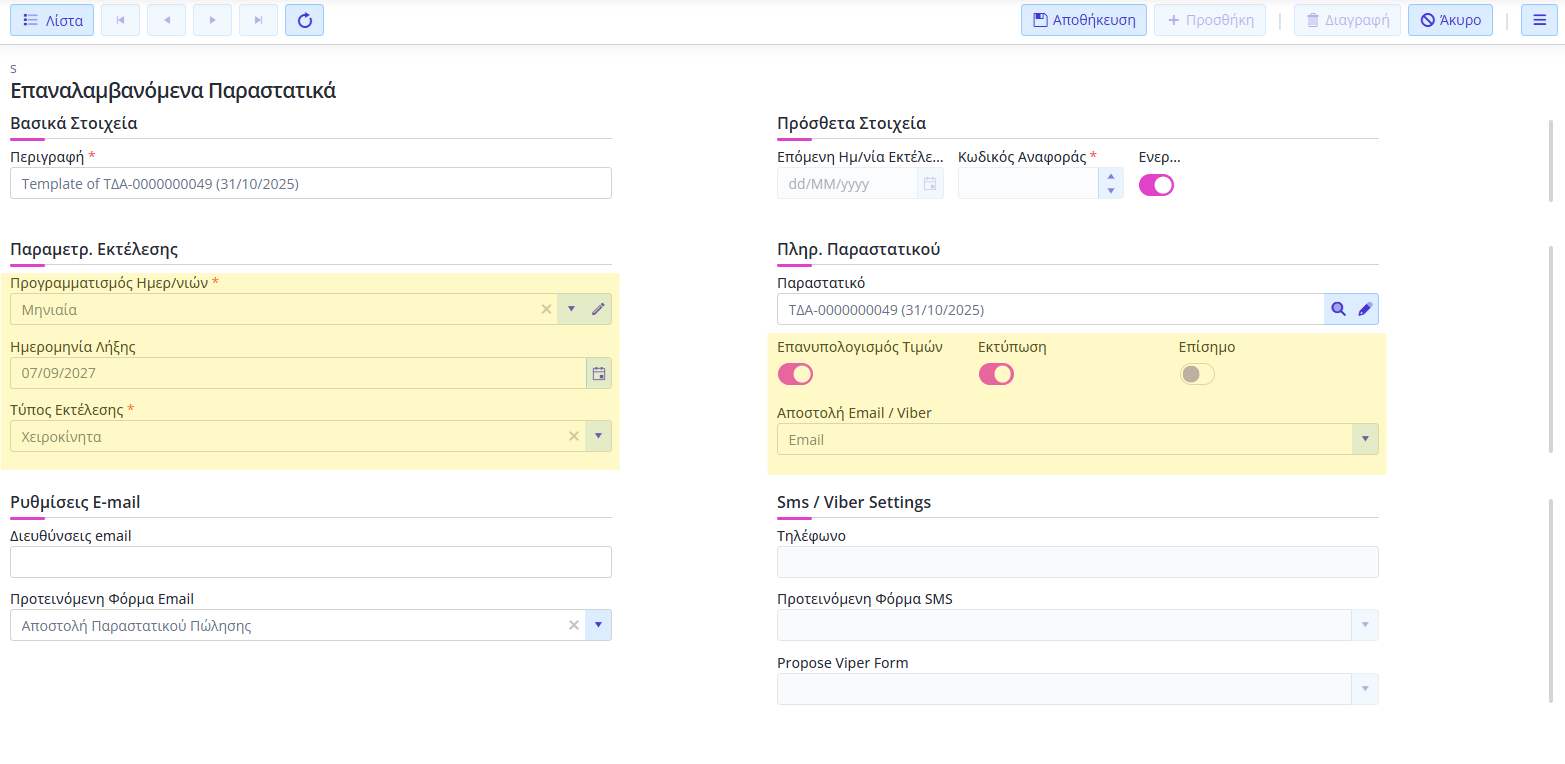The height and width of the screenshot is (764, 1565).
Task: Go to the next record arrow
Action: coord(212,20)
